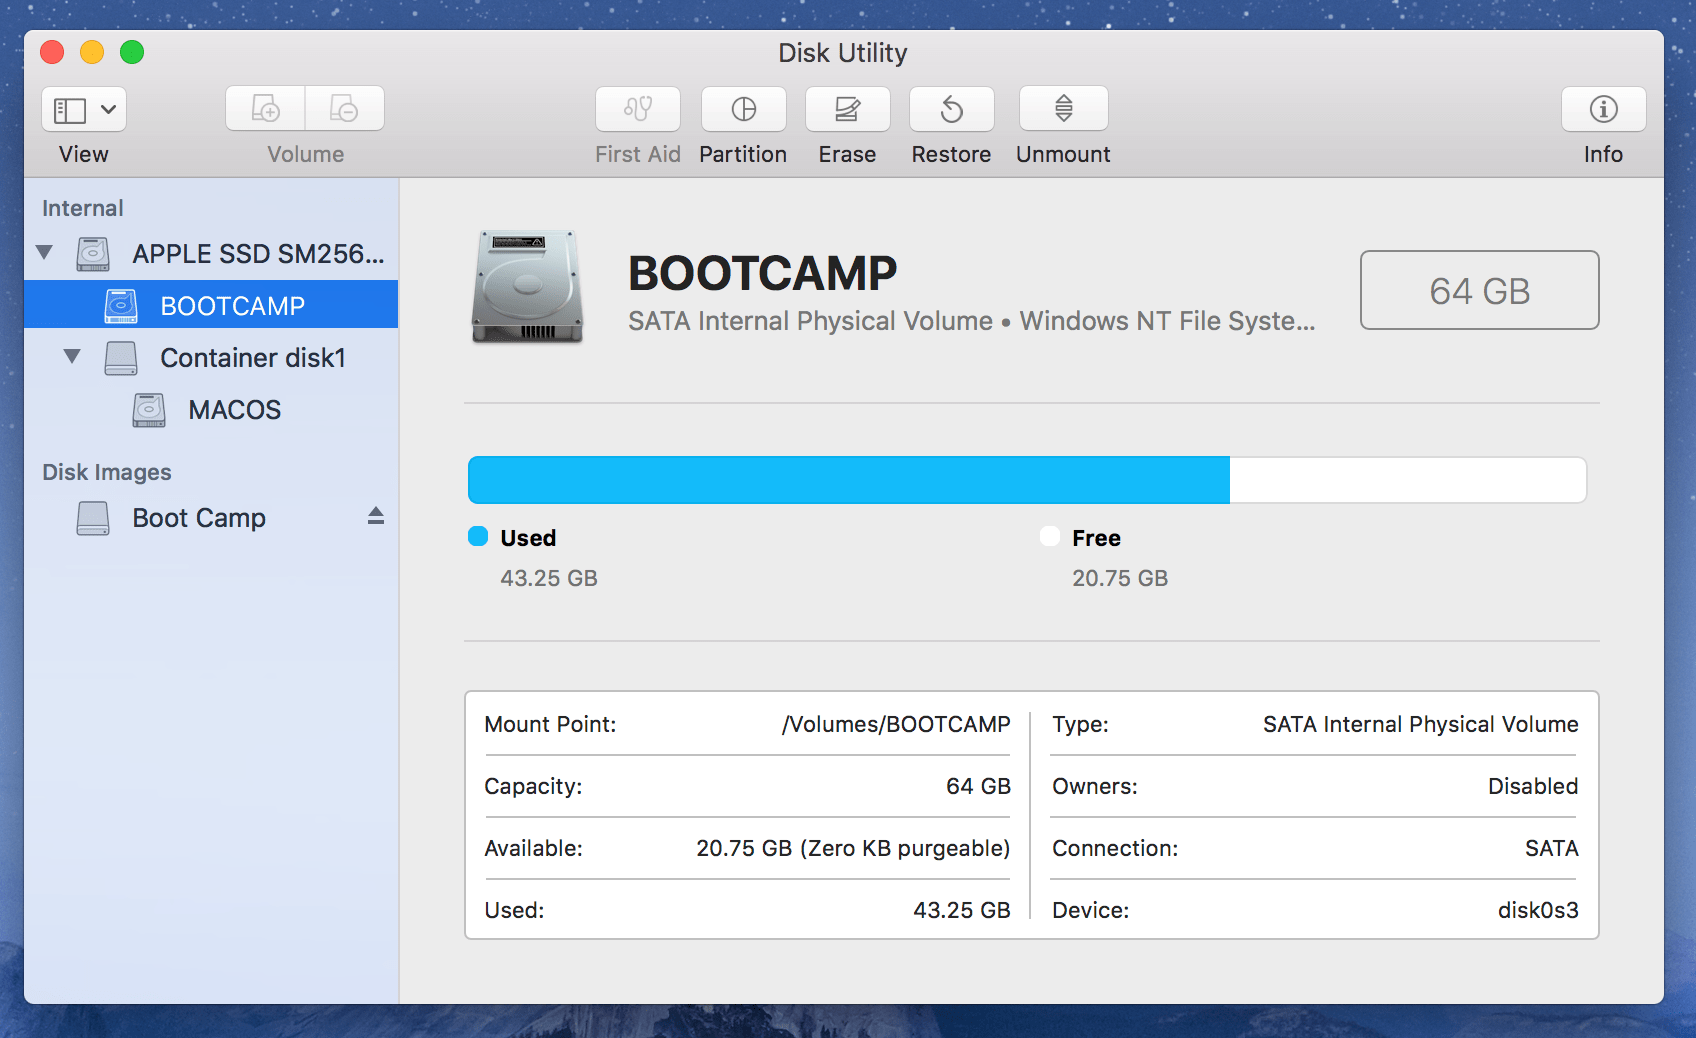Click the Device value disk0s3
1696x1038 pixels.
coord(1538,910)
